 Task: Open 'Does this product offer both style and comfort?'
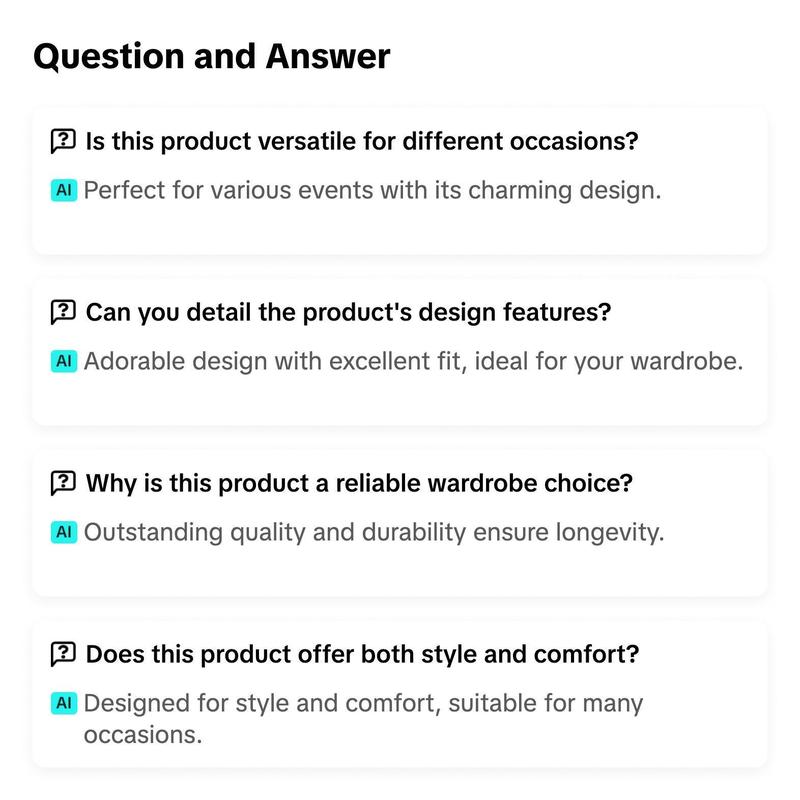click(x=362, y=654)
